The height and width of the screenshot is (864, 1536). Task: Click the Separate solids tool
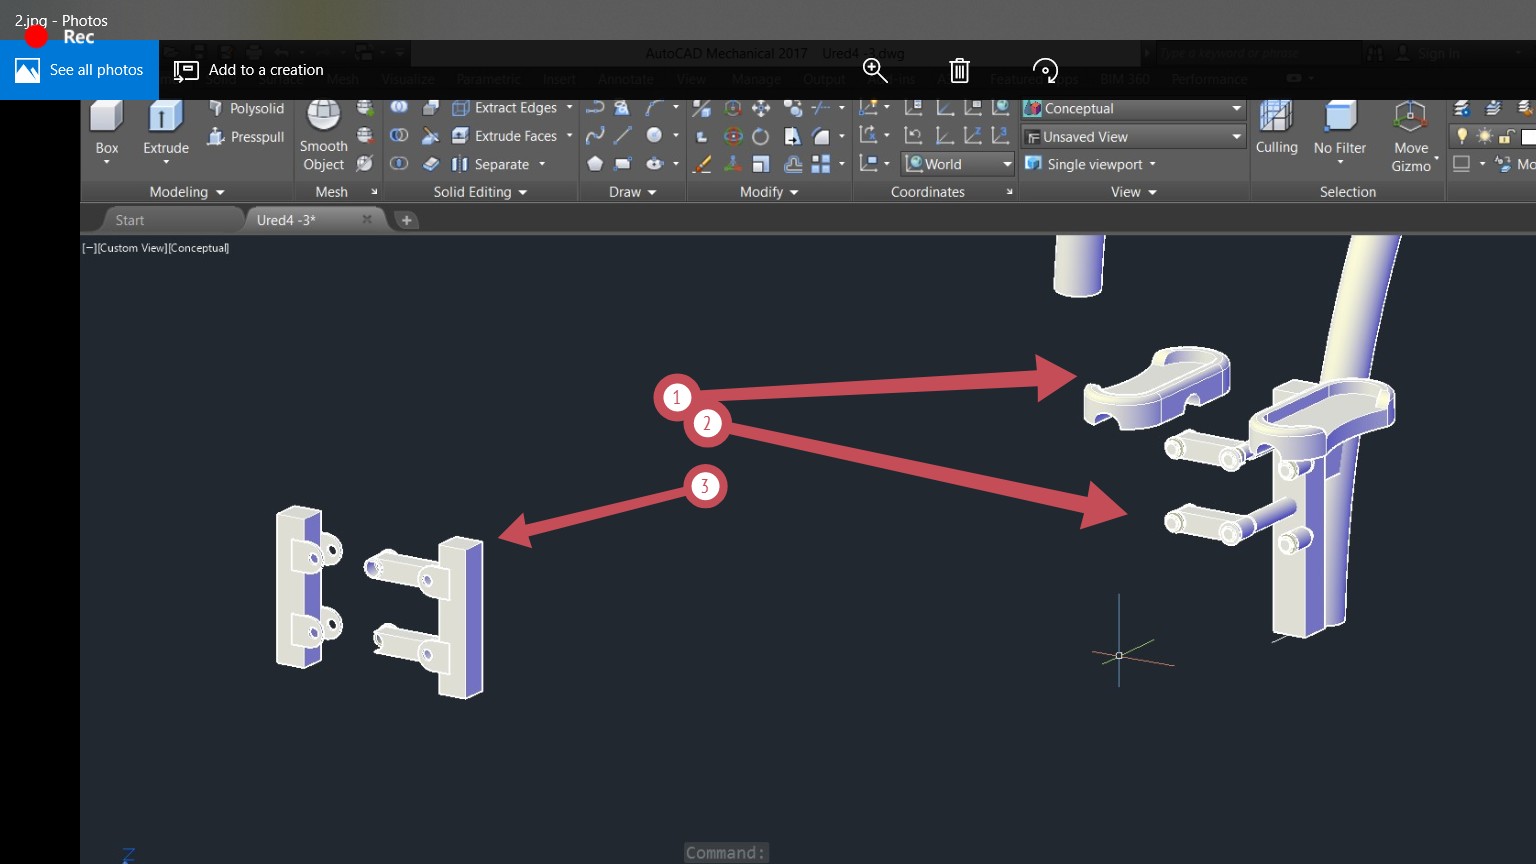click(x=491, y=164)
